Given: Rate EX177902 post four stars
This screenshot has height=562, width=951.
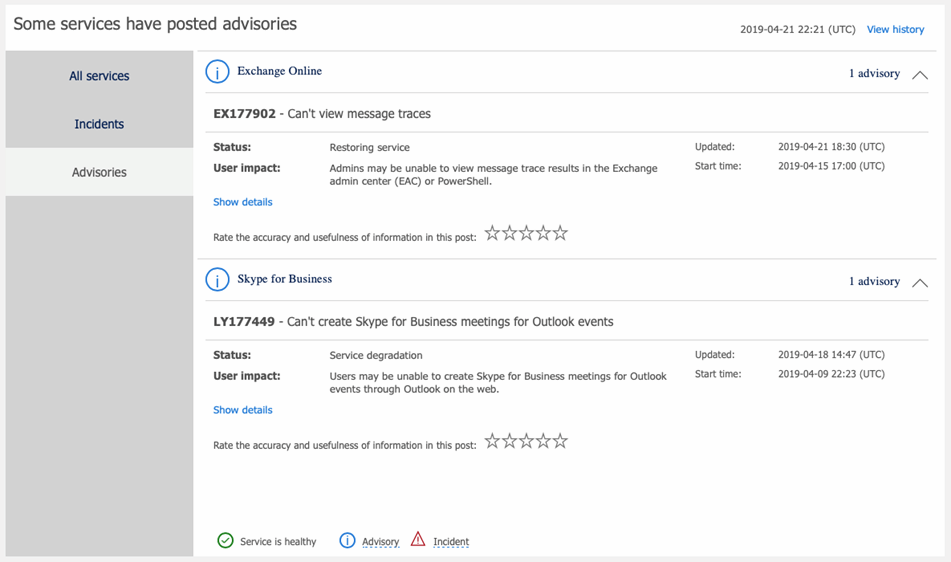Looking at the screenshot, I should [x=543, y=233].
